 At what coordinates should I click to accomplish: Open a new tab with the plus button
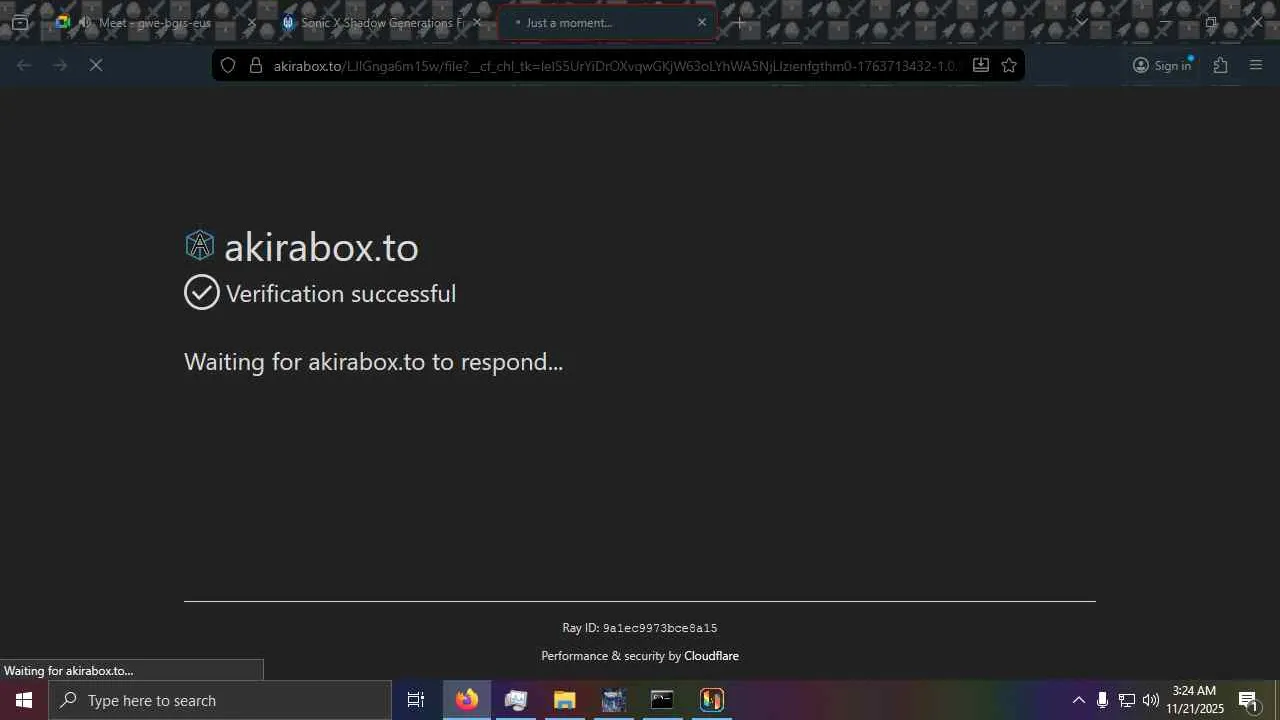[x=740, y=22]
